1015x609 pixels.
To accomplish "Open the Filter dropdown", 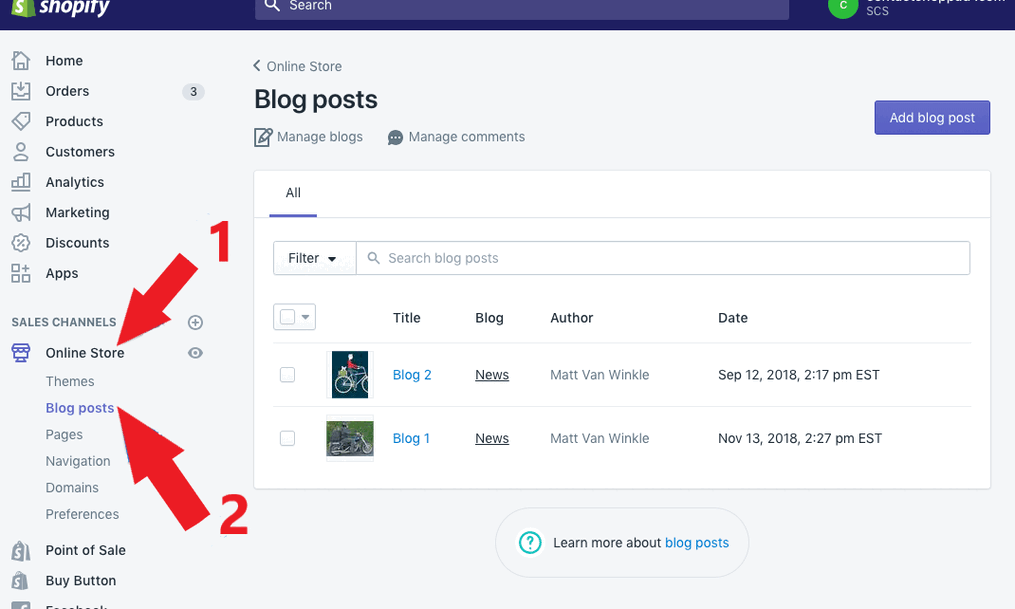I will [x=313, y=257].
